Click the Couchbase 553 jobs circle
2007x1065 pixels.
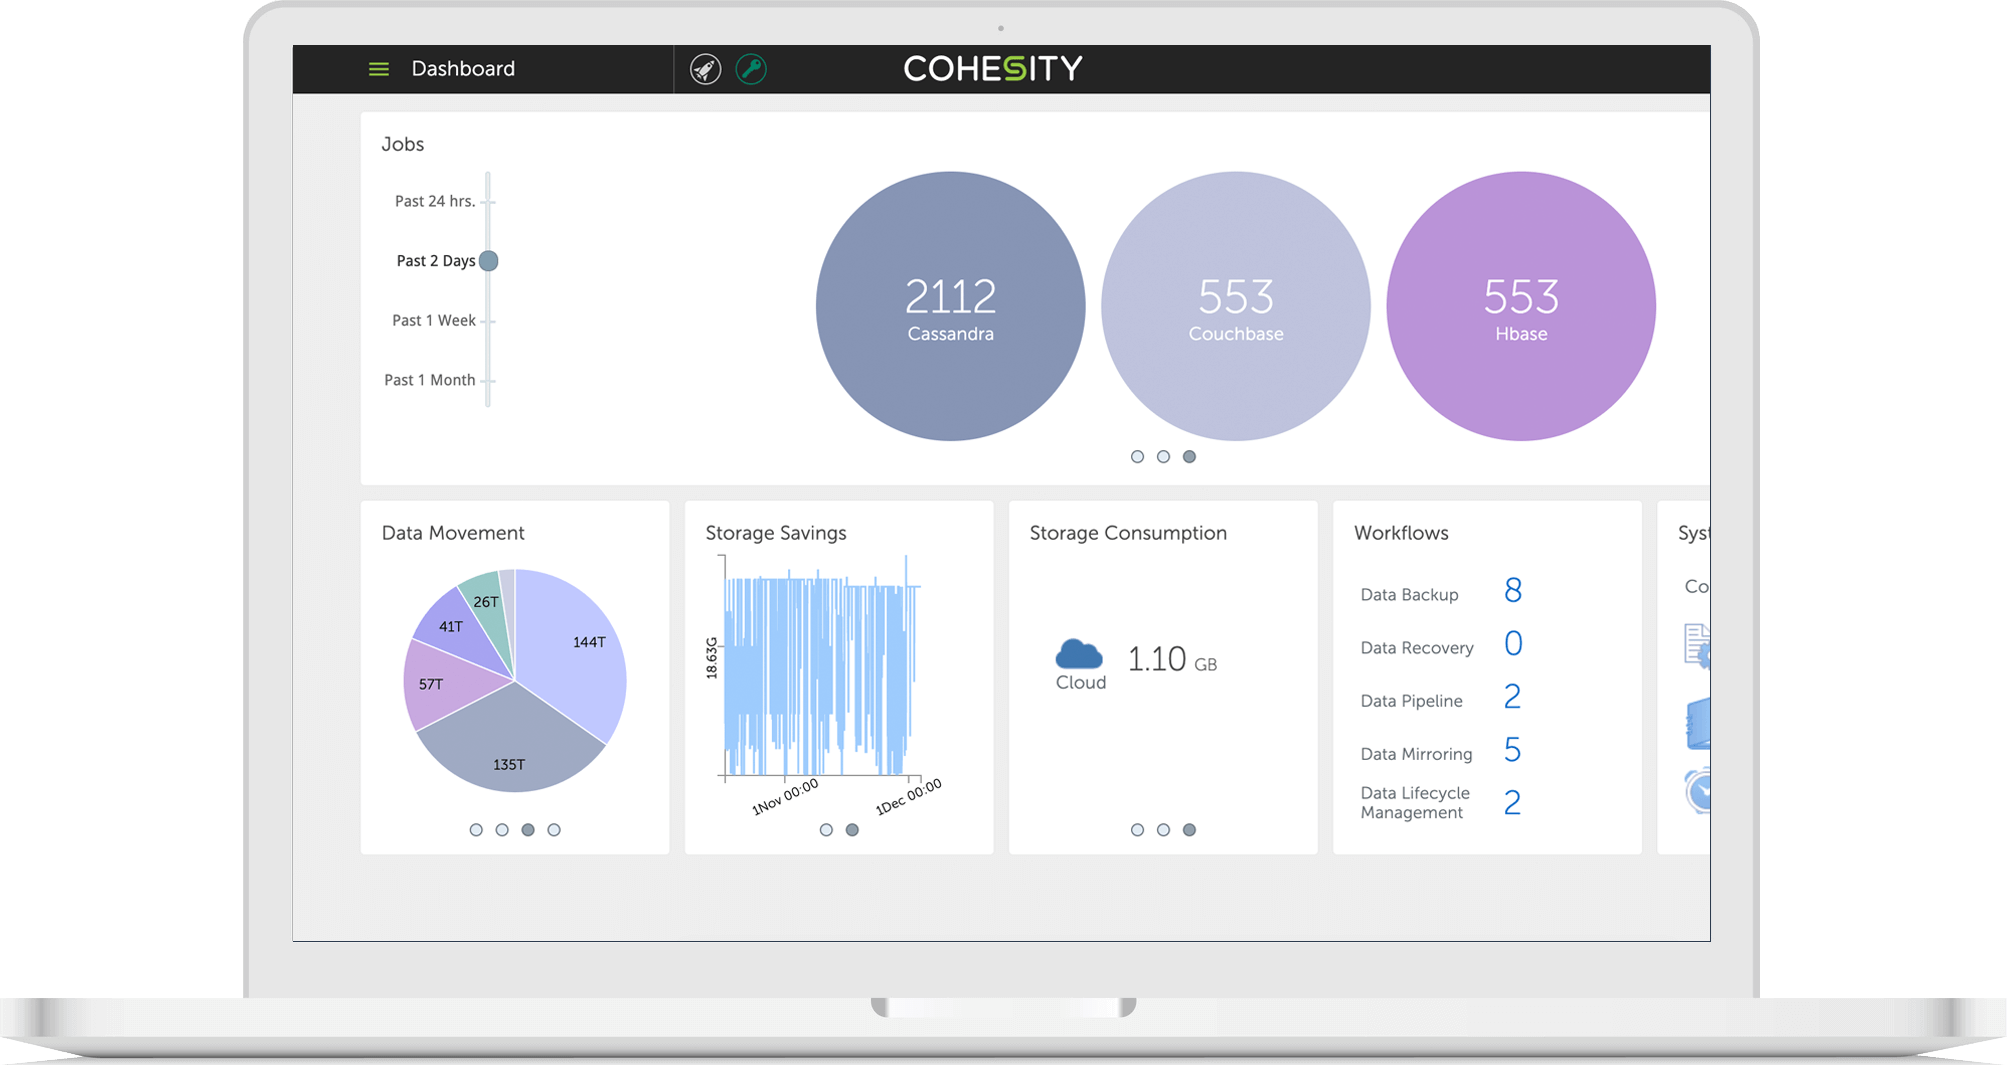click(x=1236, y=306)
